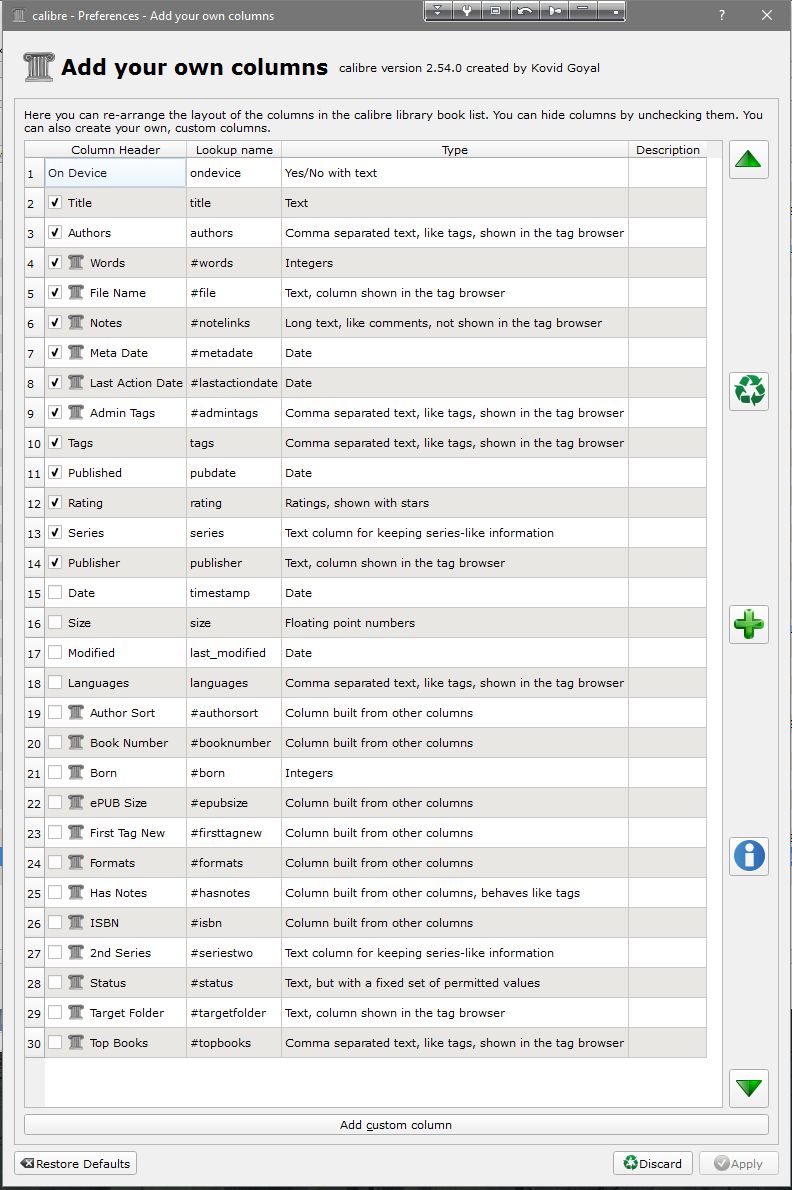The width and height of the screenshot is (792, 1190).
Task: Select the Has Notes column header cell
Action: (115, 892)
